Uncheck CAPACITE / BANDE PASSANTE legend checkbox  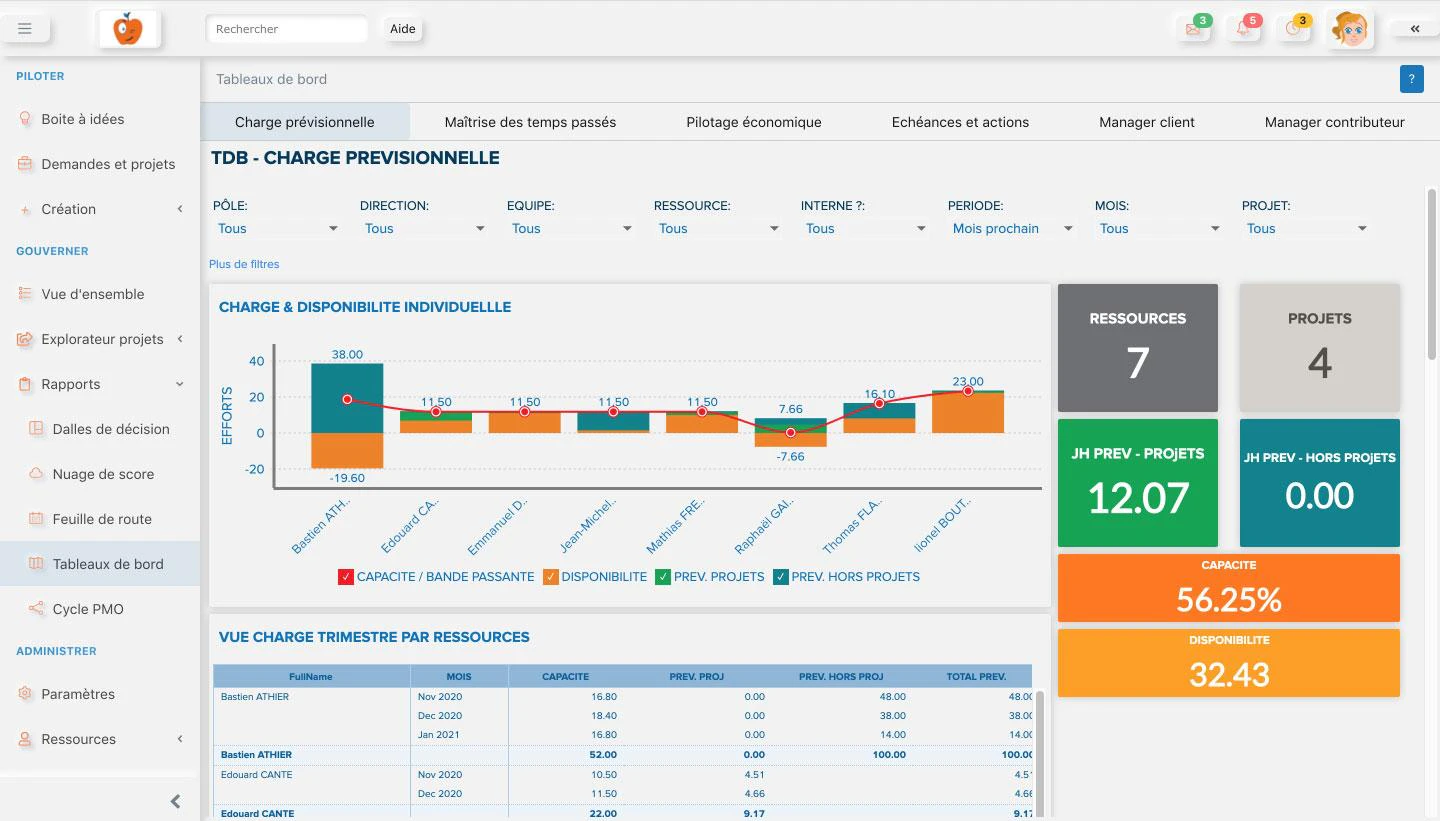tap(346, 577)
